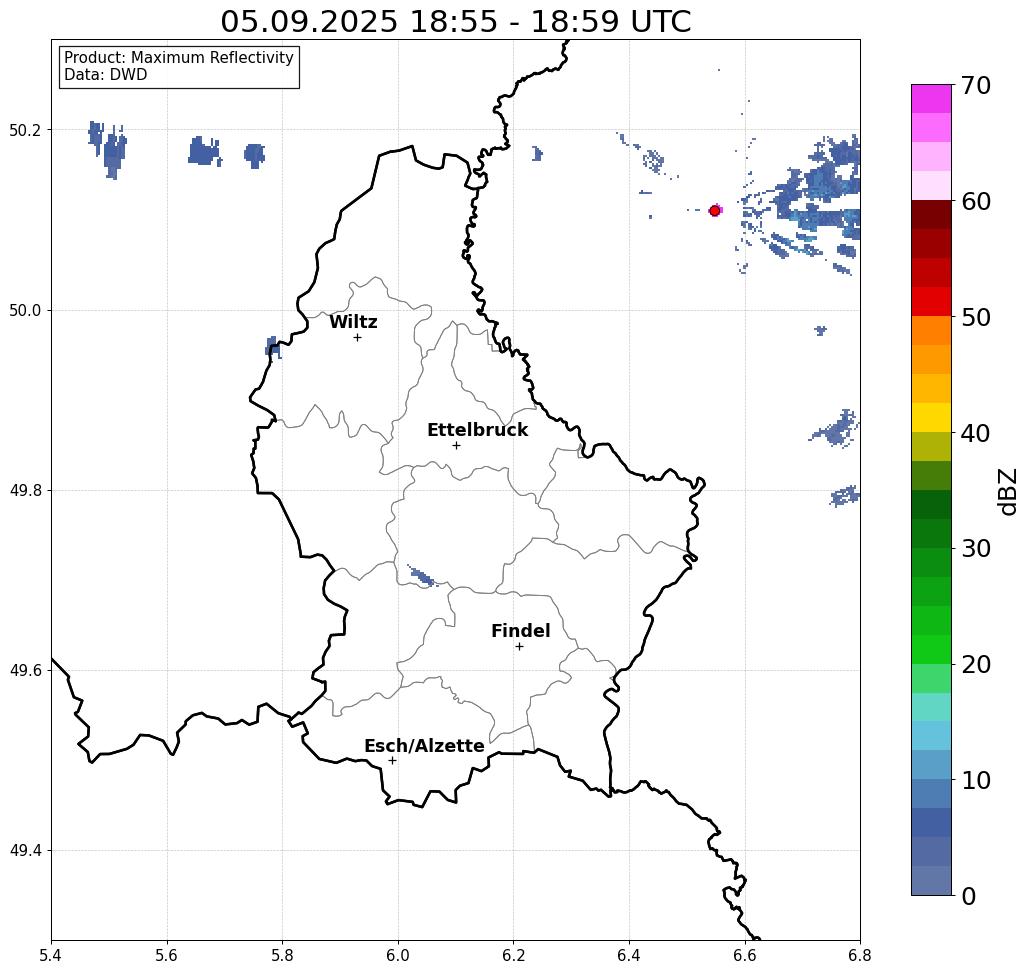
Task: Click the small radar echo inside Luxembourg
Action: (421, 576)
